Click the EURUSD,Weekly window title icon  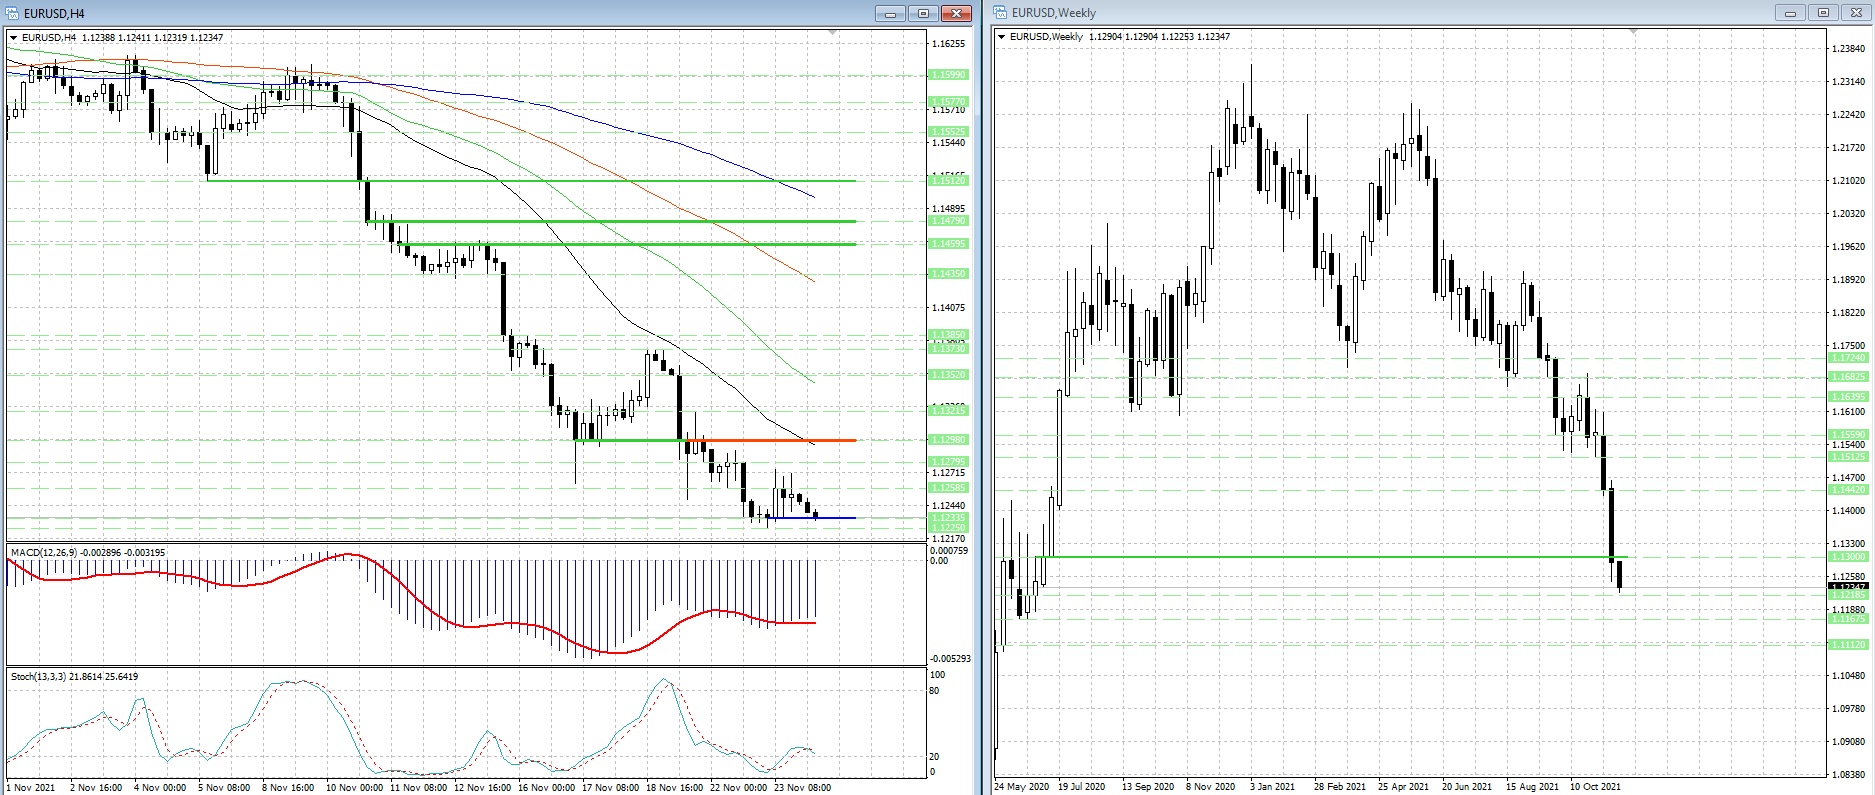[x=1000, y=13]
